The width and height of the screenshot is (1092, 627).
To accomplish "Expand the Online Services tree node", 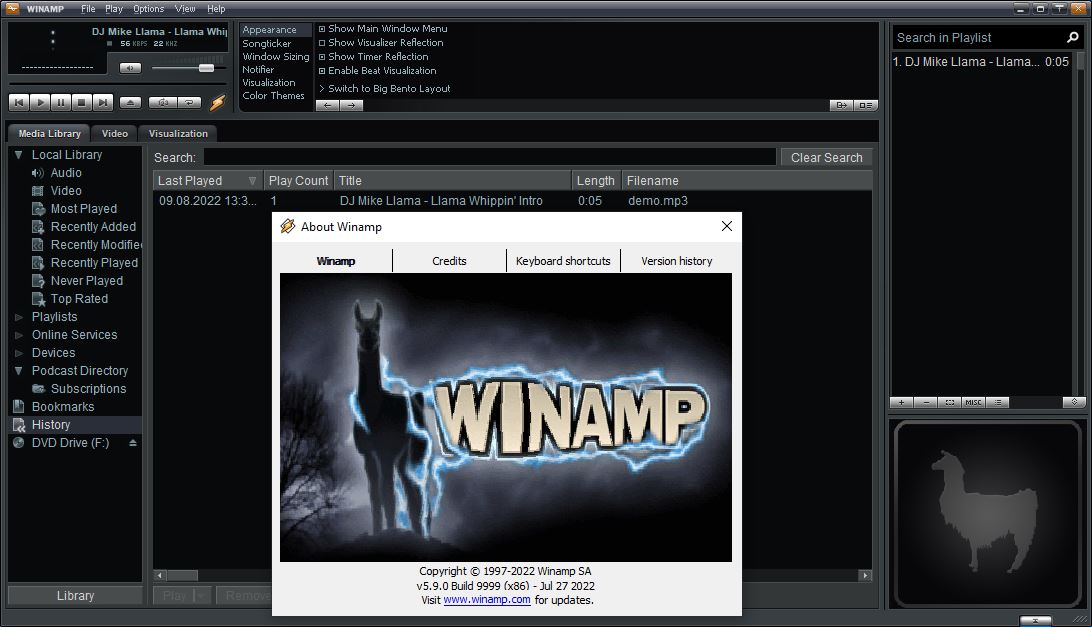I will [19, 335].
